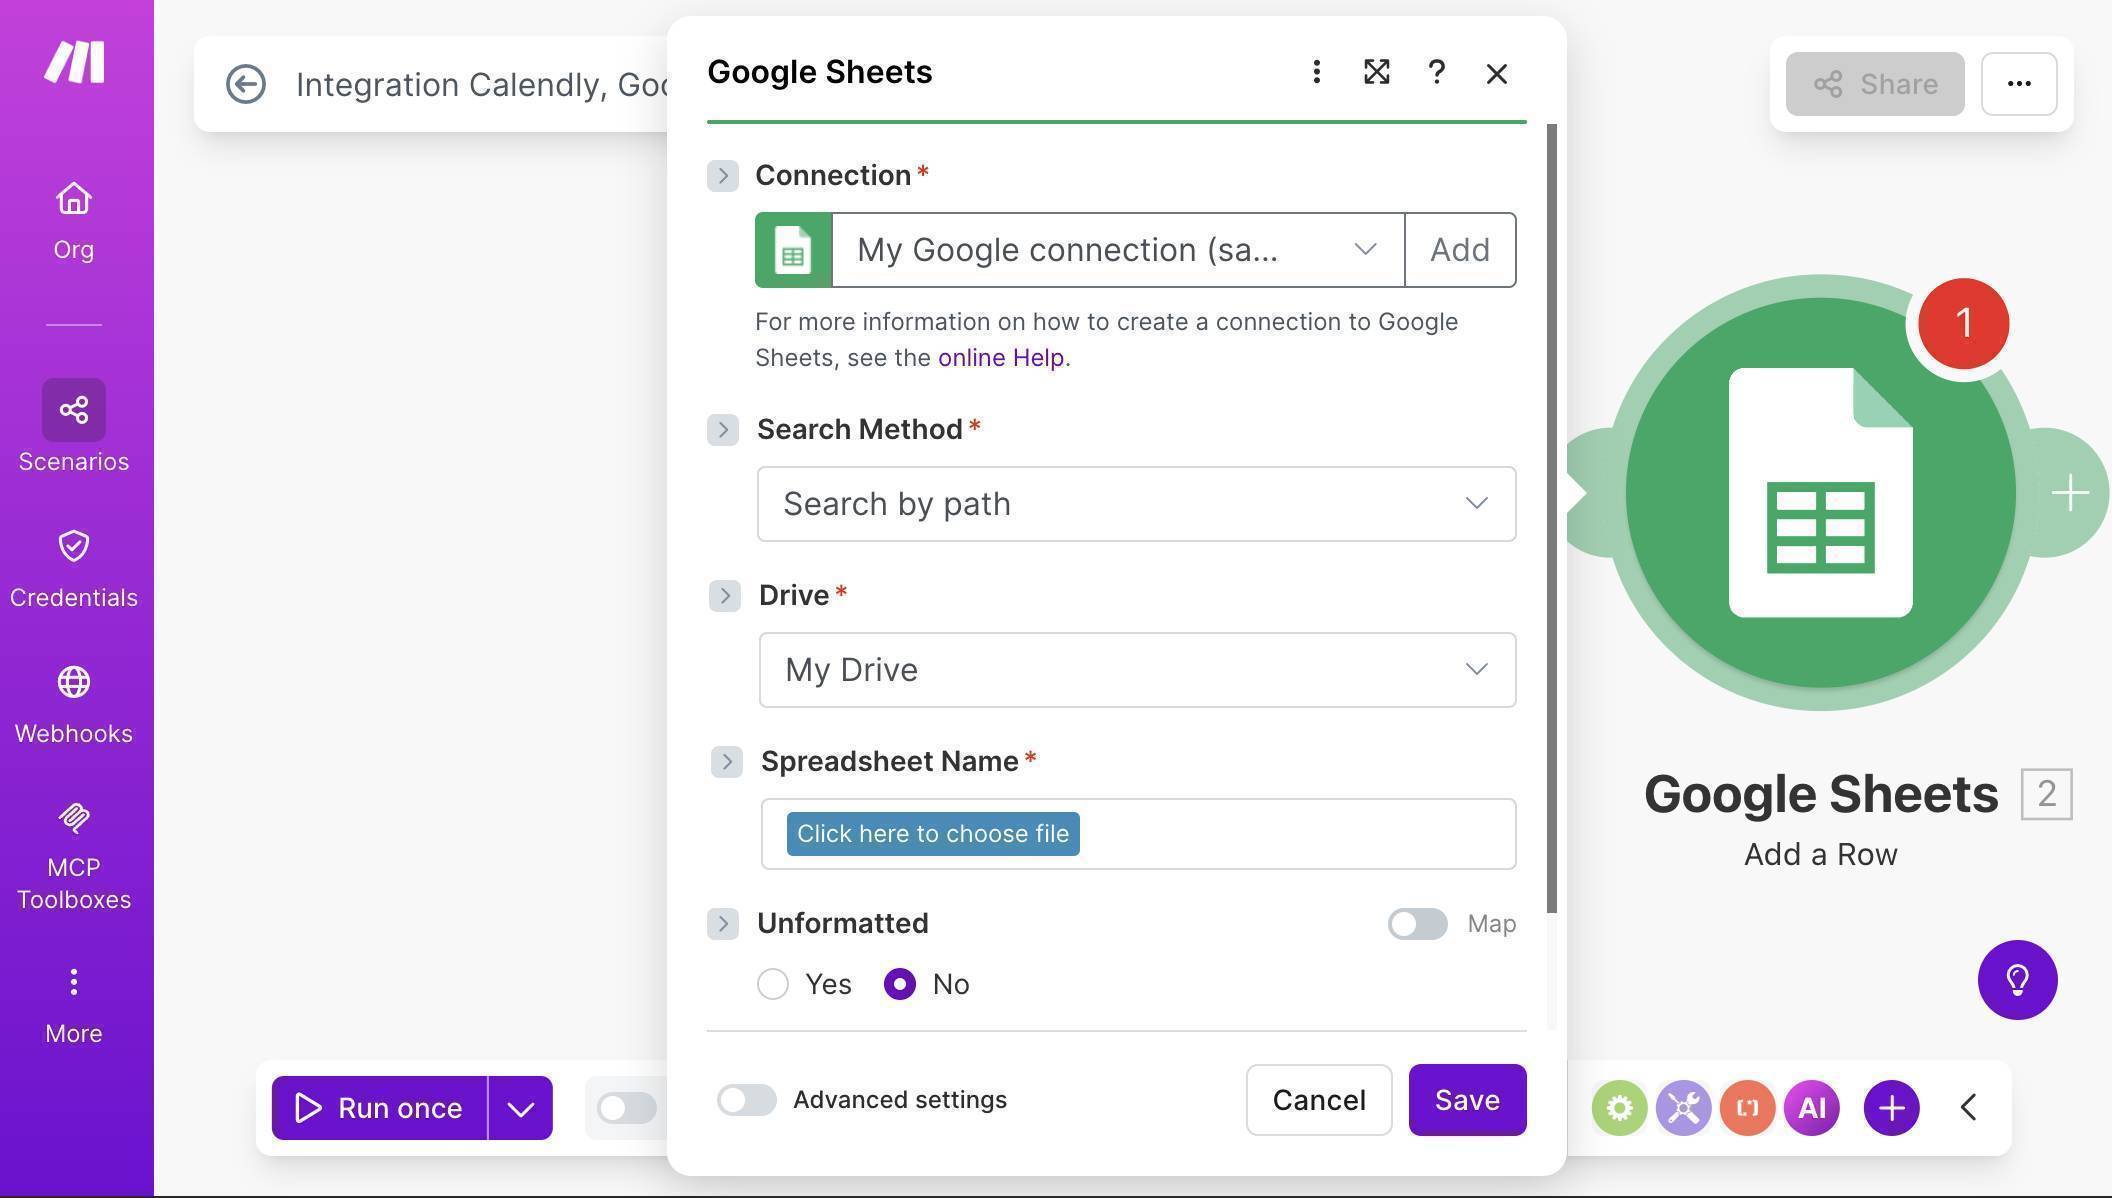Open help for the Google Sheets module
The image size is (2112, 1198).
1436,72
